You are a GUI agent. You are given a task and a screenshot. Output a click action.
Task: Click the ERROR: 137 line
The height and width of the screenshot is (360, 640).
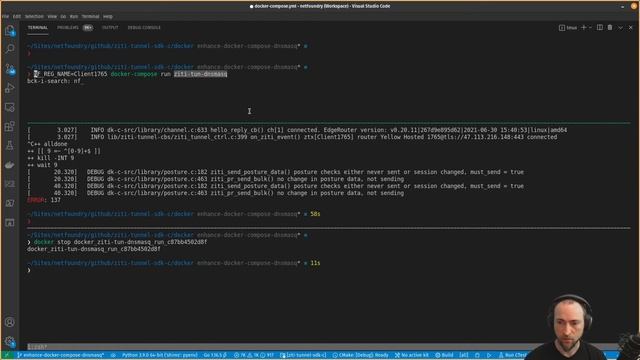pyautogui.click(x=44, y=200)
